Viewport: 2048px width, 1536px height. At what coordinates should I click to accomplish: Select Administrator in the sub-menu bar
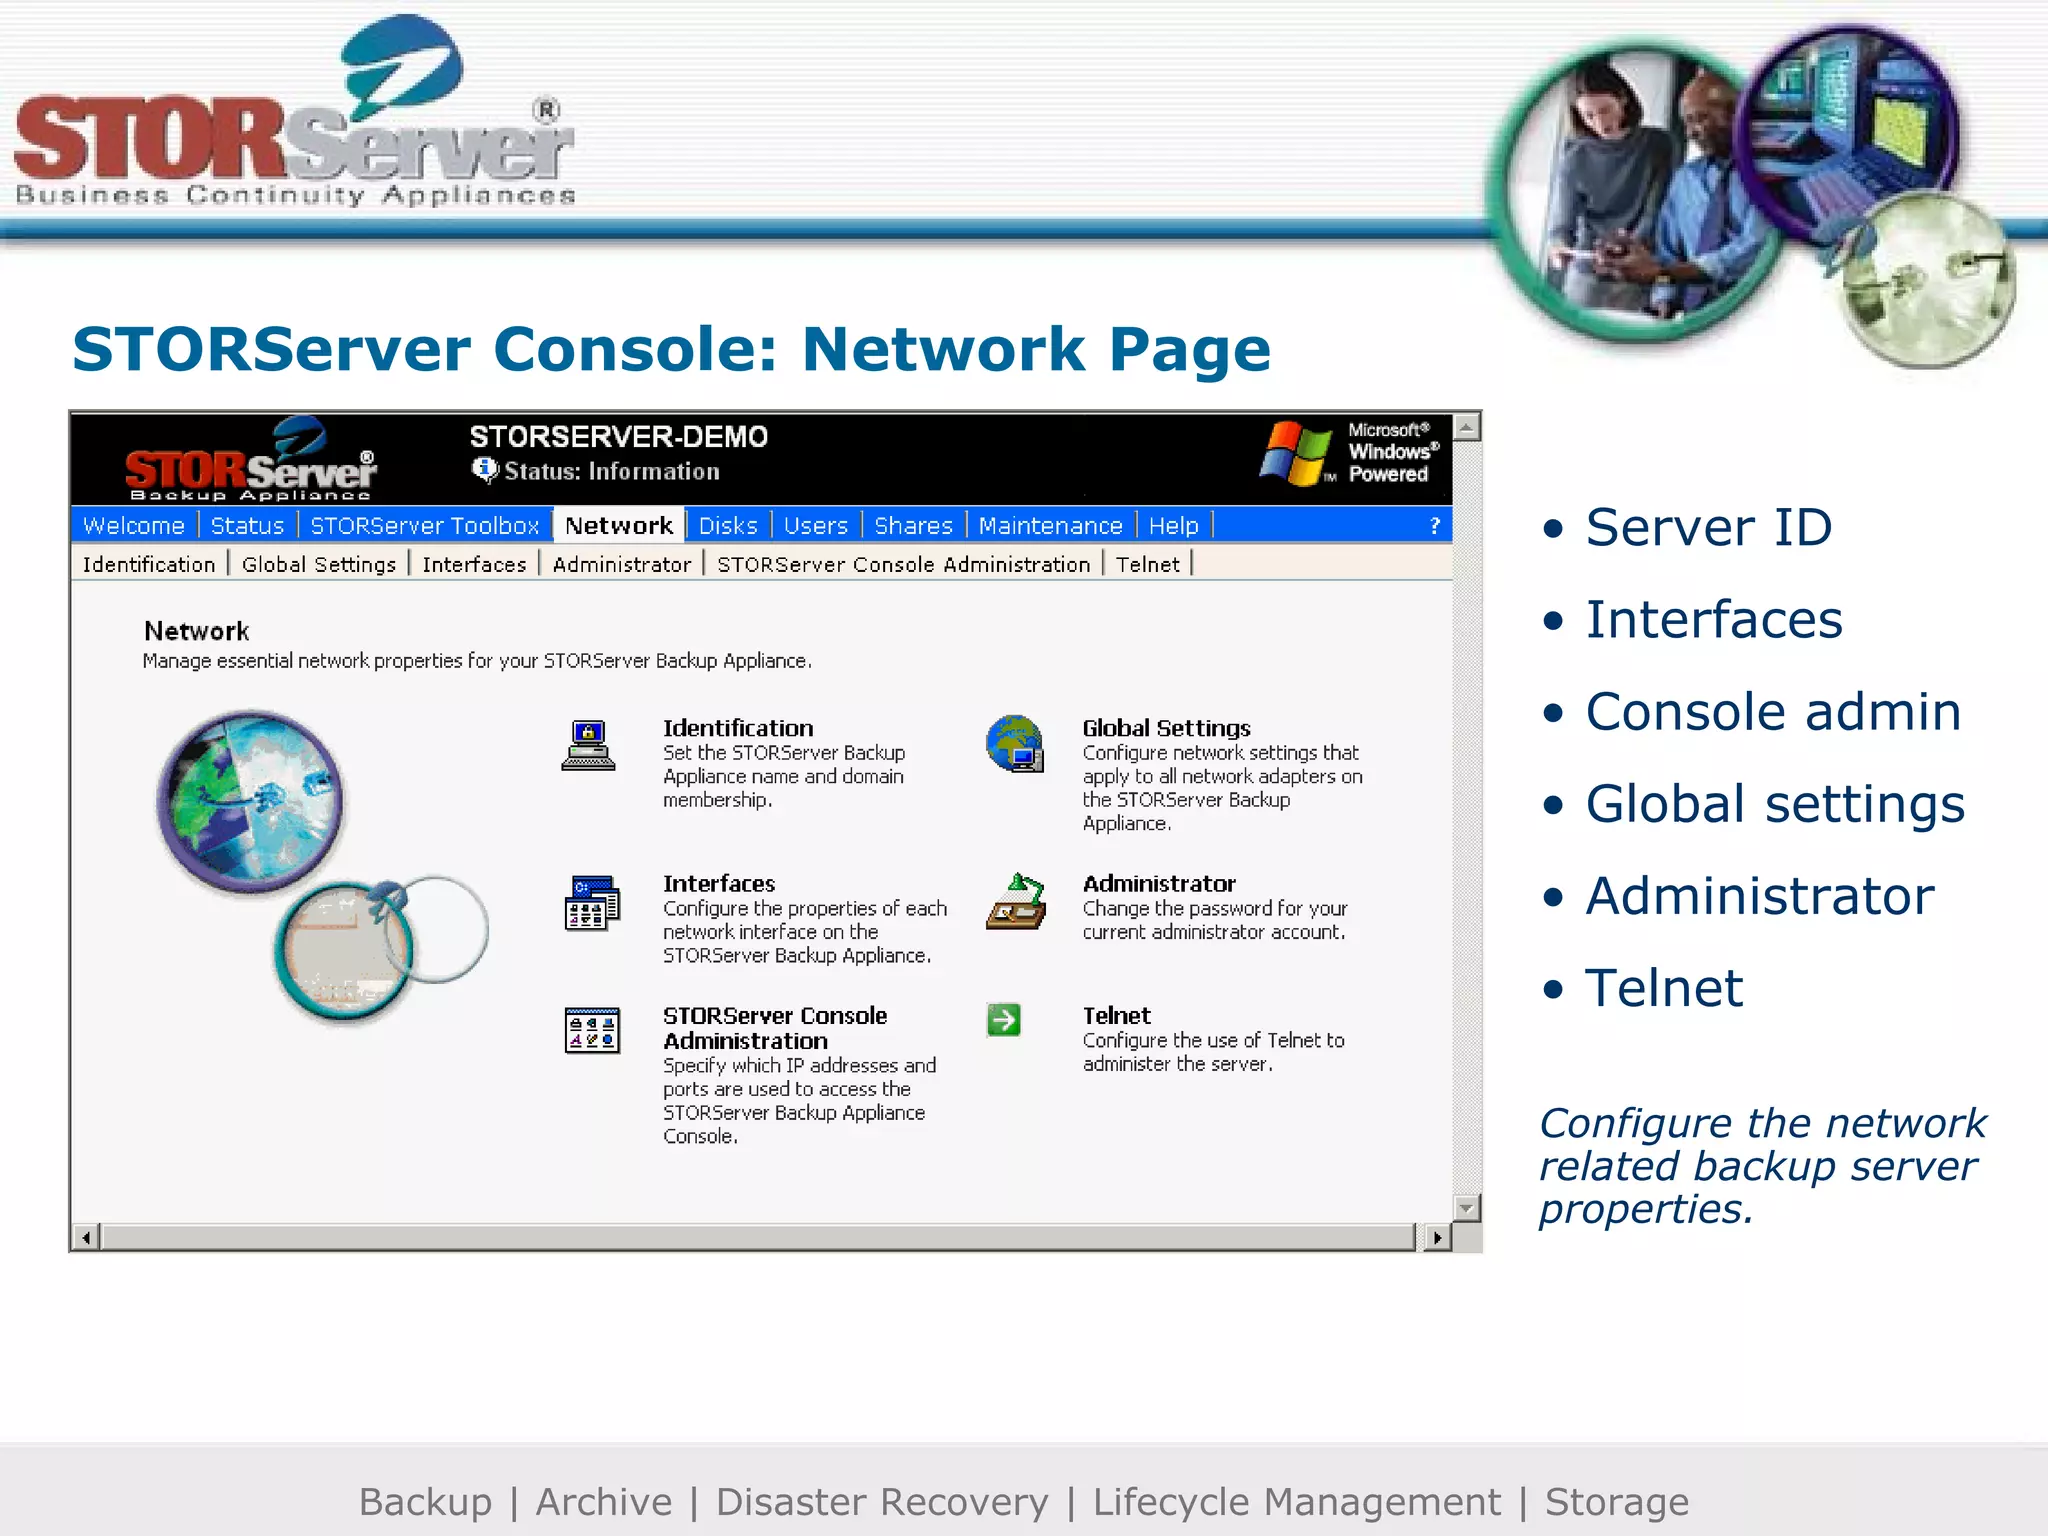click(621, 564)
